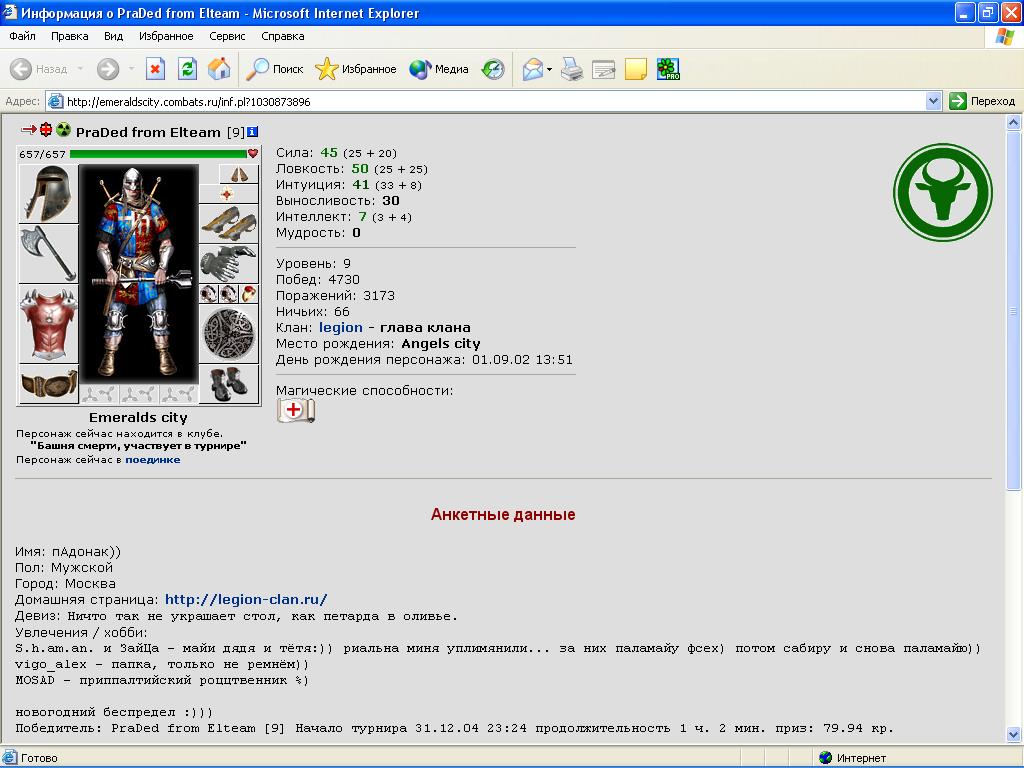This screenshot has width=1024, height=768.
Task: Expand the Mail button dropdown arrow
Action: 549,69
